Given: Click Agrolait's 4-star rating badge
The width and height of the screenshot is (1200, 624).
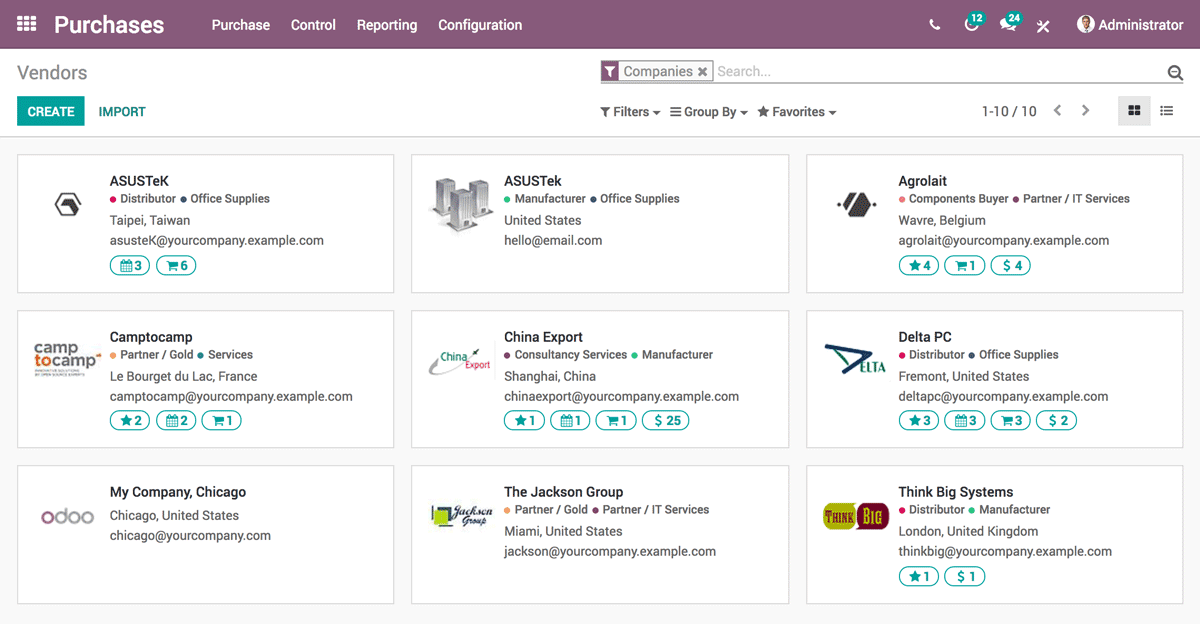Looking at the screenshot, I should [919, 265].
